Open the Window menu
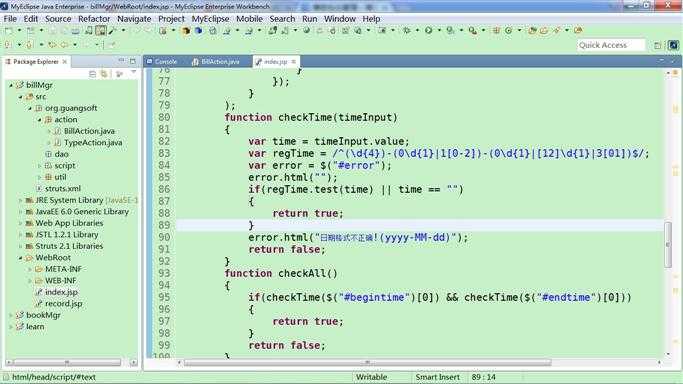 [x=340, y=19]
